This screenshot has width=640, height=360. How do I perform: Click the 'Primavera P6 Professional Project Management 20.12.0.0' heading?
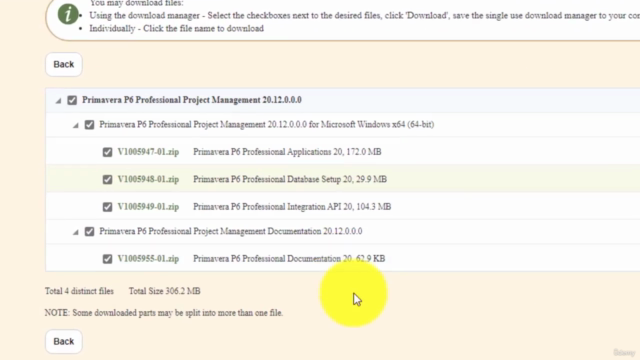tap(192, 100)
